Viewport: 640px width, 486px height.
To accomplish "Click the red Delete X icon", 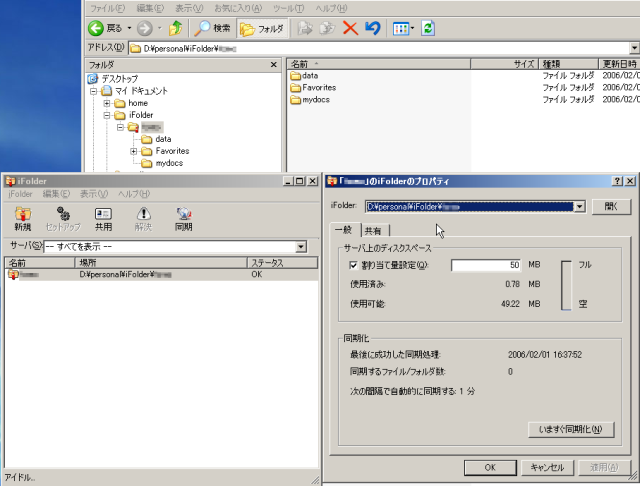I will pos(350,28).
